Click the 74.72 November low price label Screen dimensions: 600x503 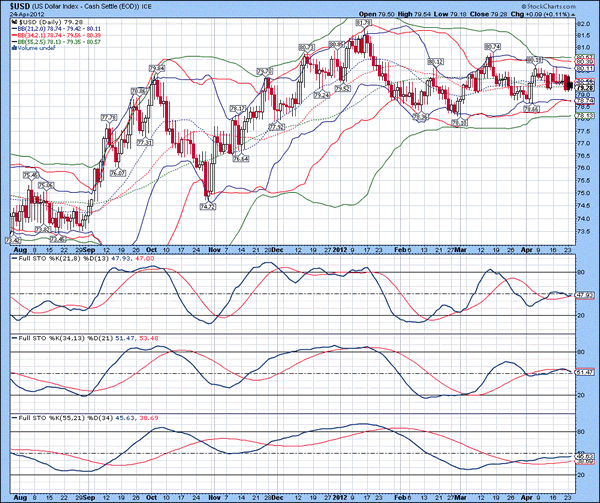pos(208,206)
